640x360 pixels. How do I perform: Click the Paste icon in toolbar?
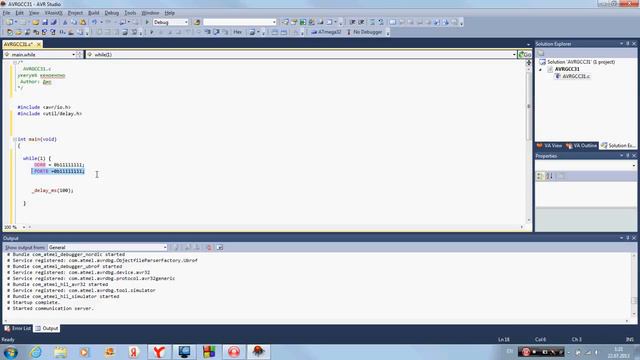[83, 22]
